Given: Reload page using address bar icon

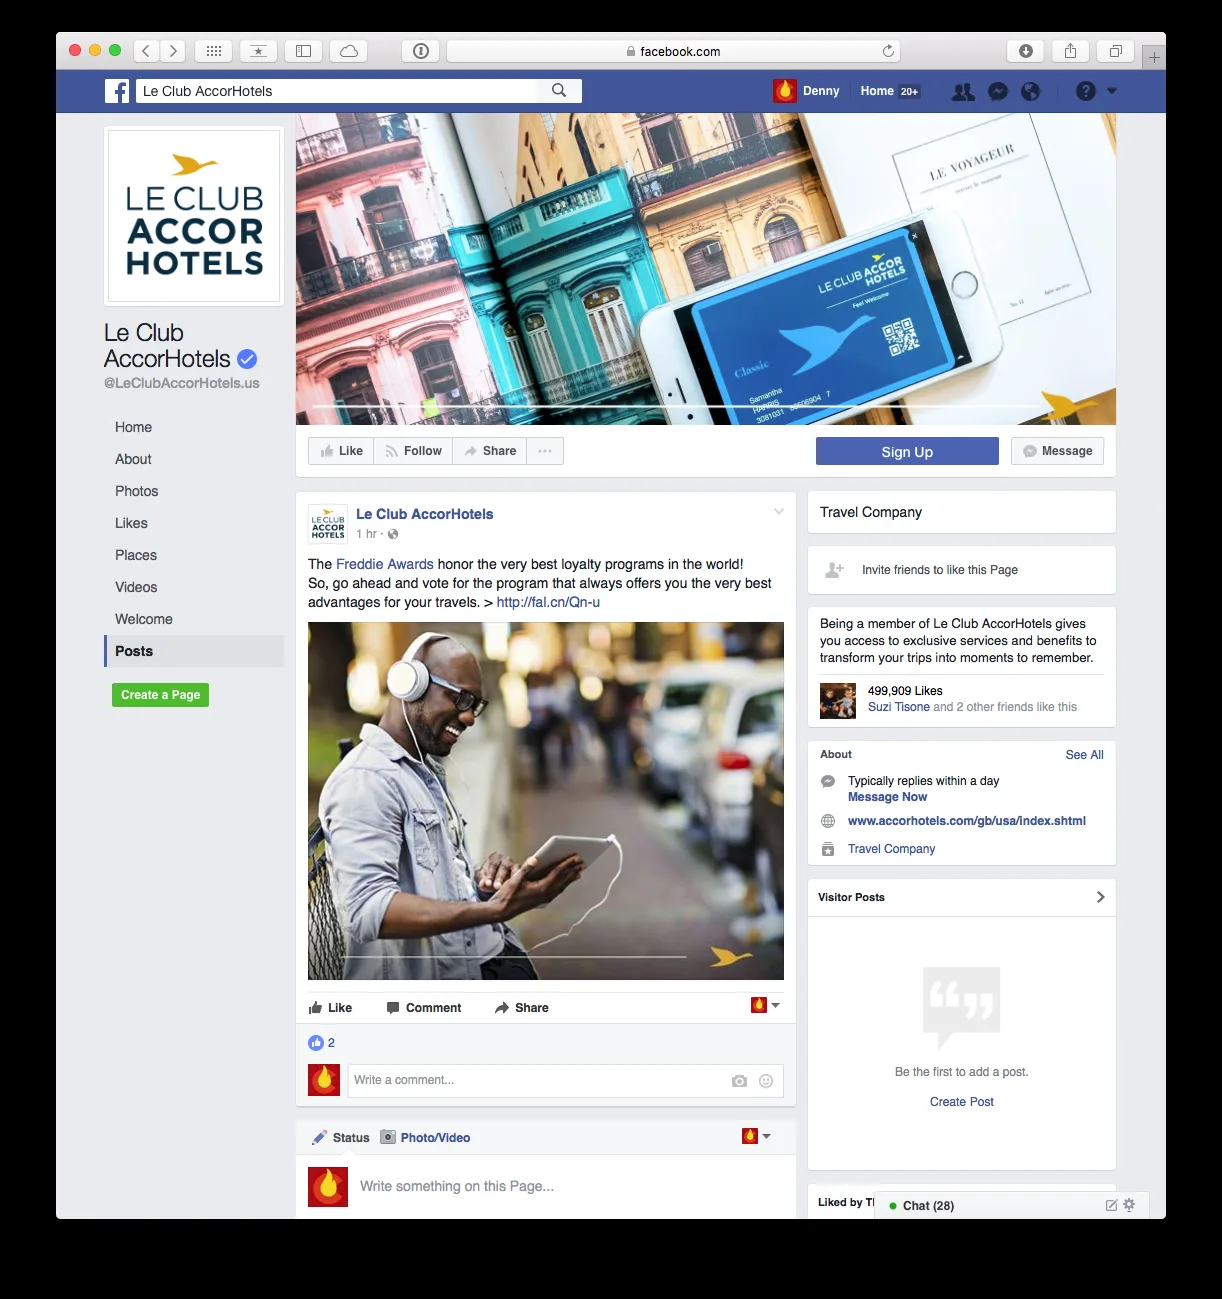Looking at the screenshot, I should 888,51.
